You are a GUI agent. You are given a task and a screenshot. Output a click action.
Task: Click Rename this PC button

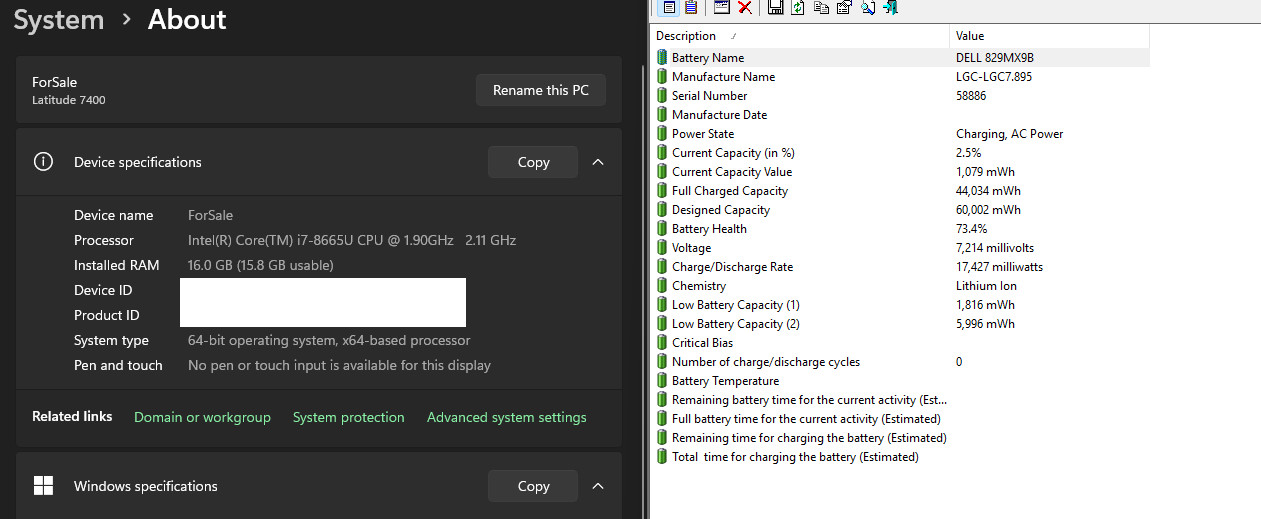point(541,90)
